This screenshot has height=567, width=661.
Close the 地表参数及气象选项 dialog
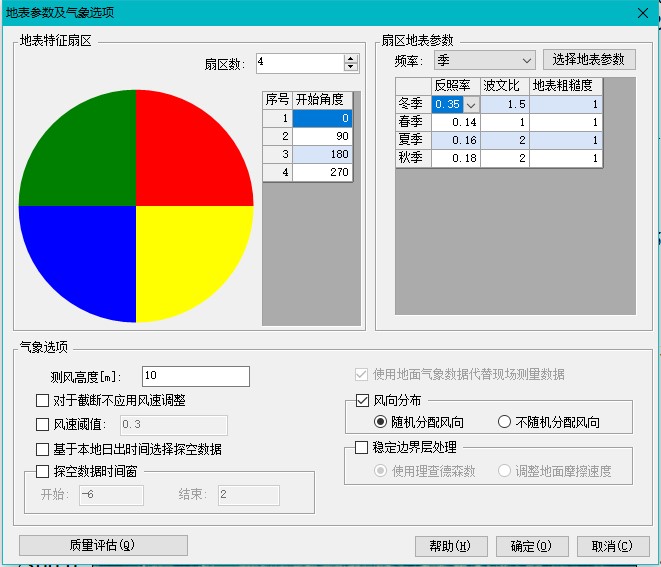(642, 12)
